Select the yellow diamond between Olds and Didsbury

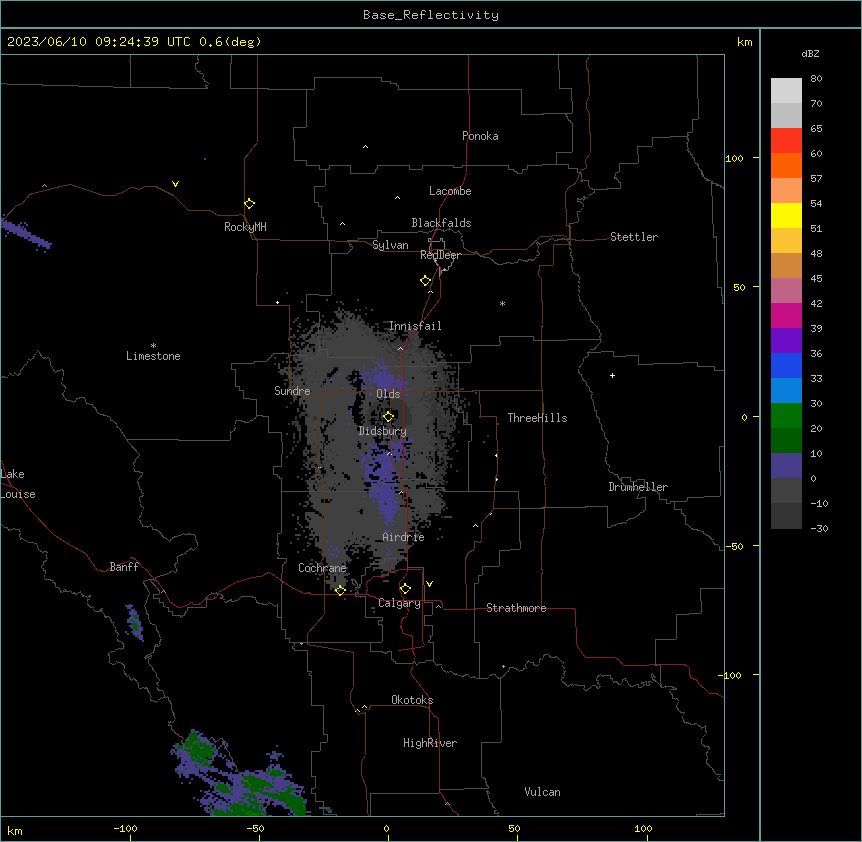tap(389, 417)
